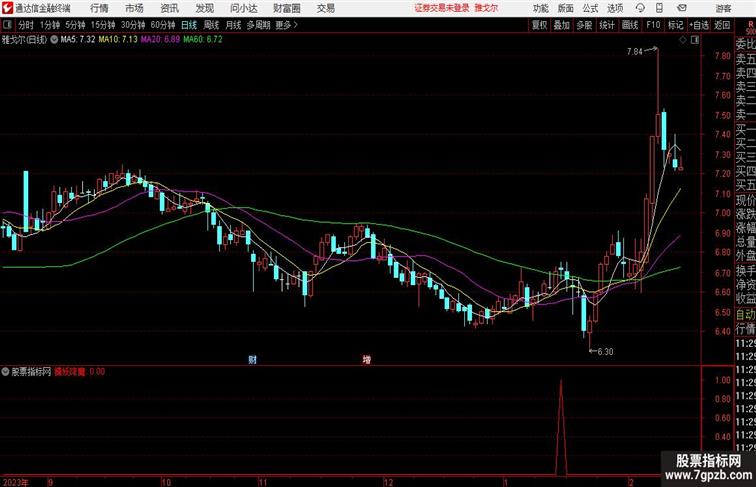Screen dimensions: 756x487
Task: Click the 6.30 low price label
Action: [x=606, y=352]
